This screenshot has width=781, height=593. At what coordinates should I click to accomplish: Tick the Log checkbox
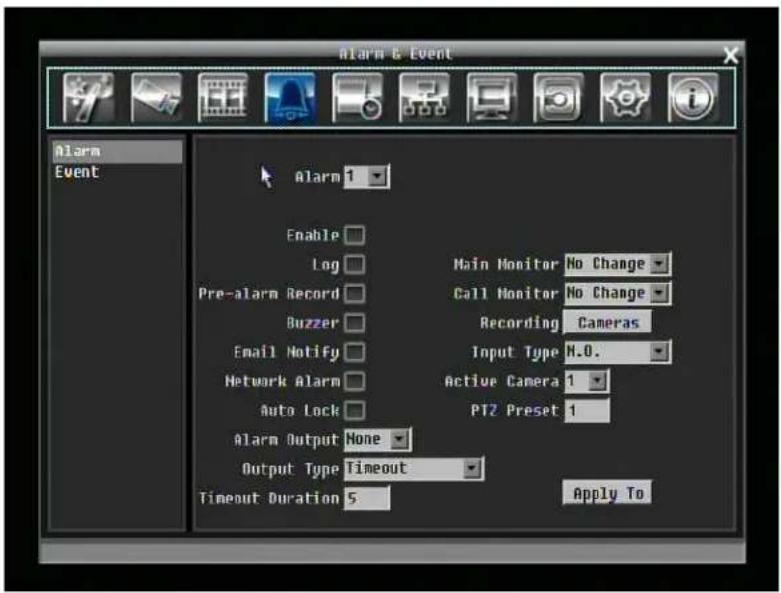pyautogui.click(x=355, y=264)
